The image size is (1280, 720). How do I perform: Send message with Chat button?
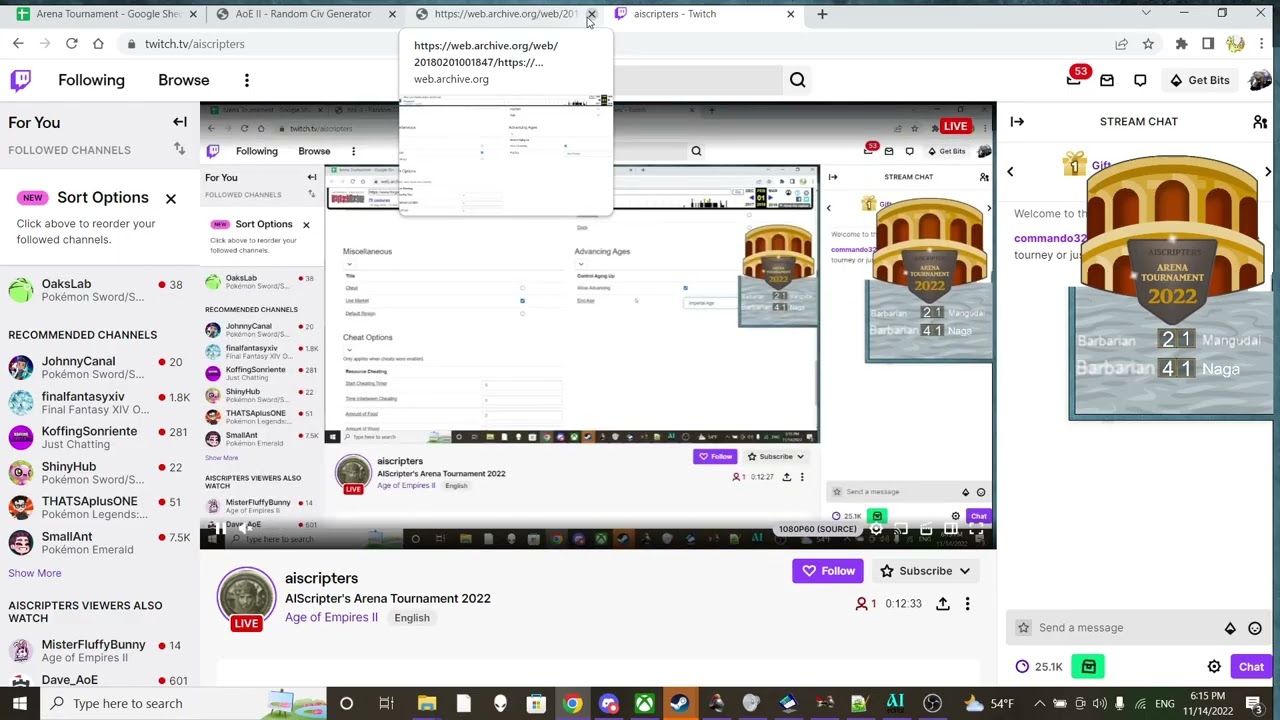pyautogui.click(x=1251, y=667)
